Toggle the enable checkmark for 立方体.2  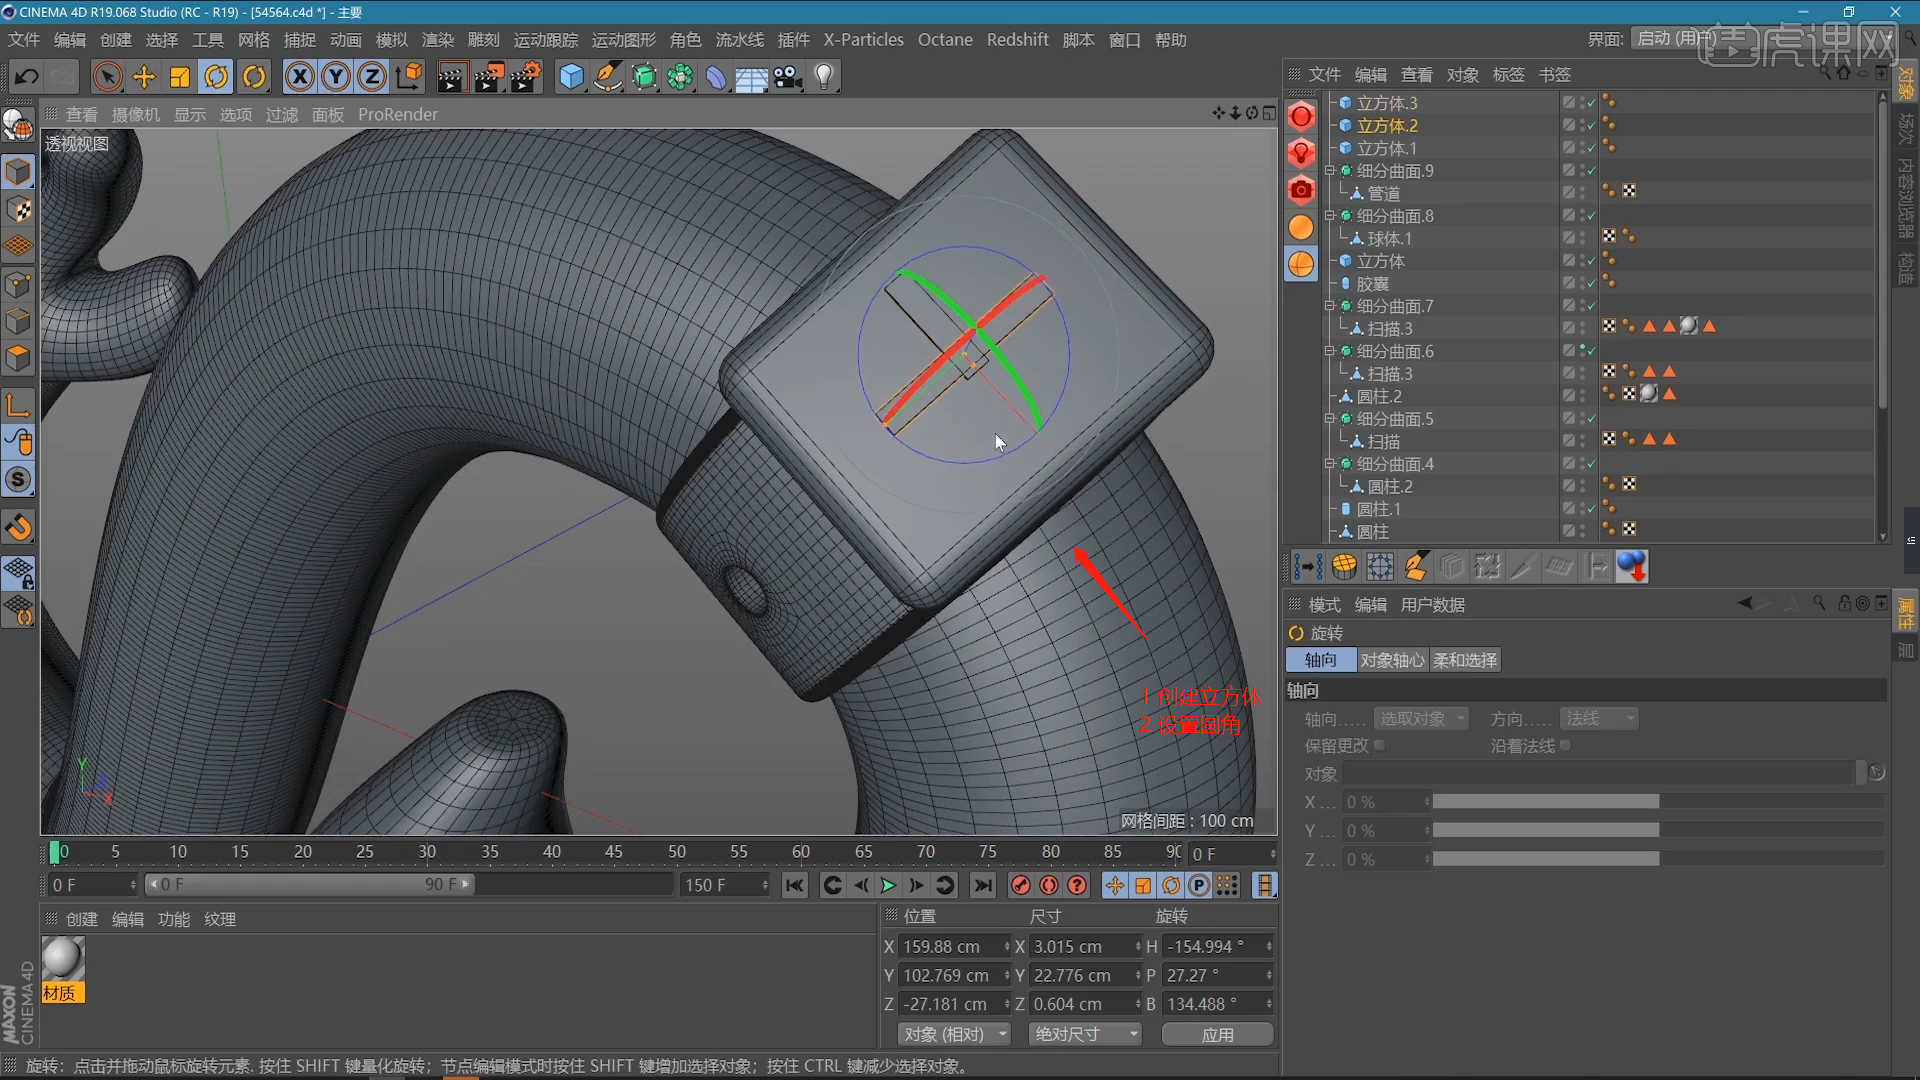click(x=1591, y=125)
